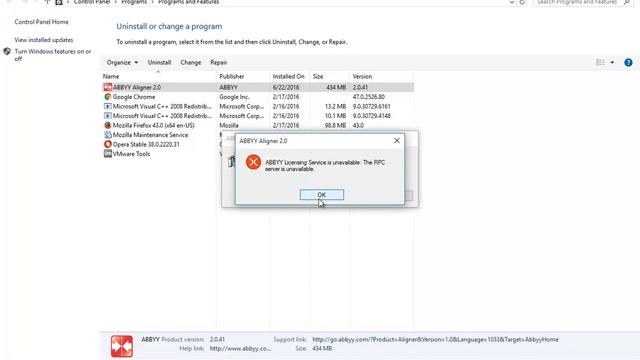Click Programs in the address breadcrumb
The width and height of the screenshot is (640, 360).
pyautogui.click(x=134, y=2)
